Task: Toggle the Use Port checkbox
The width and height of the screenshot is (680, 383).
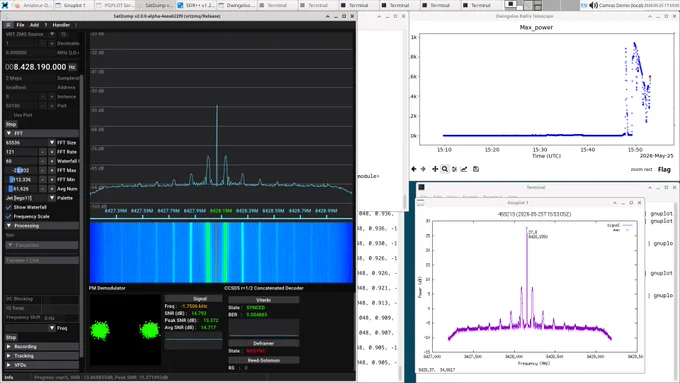Action: point(8,115)
